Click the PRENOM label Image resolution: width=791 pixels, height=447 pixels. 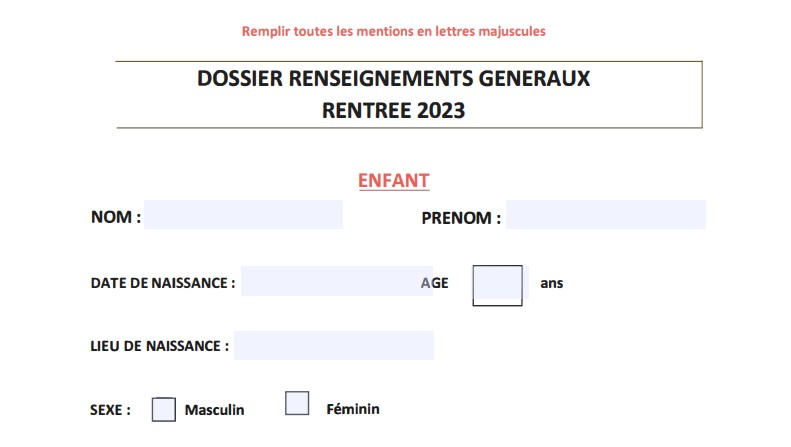tap(461, 218)
